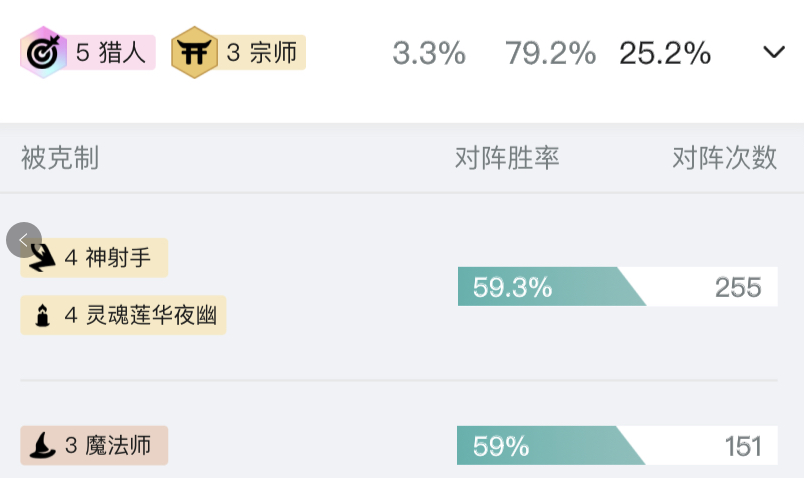Click the 被克制 section header
This screenshot has width=804, height=478.
pyautogui.click(x=60, y=158)
